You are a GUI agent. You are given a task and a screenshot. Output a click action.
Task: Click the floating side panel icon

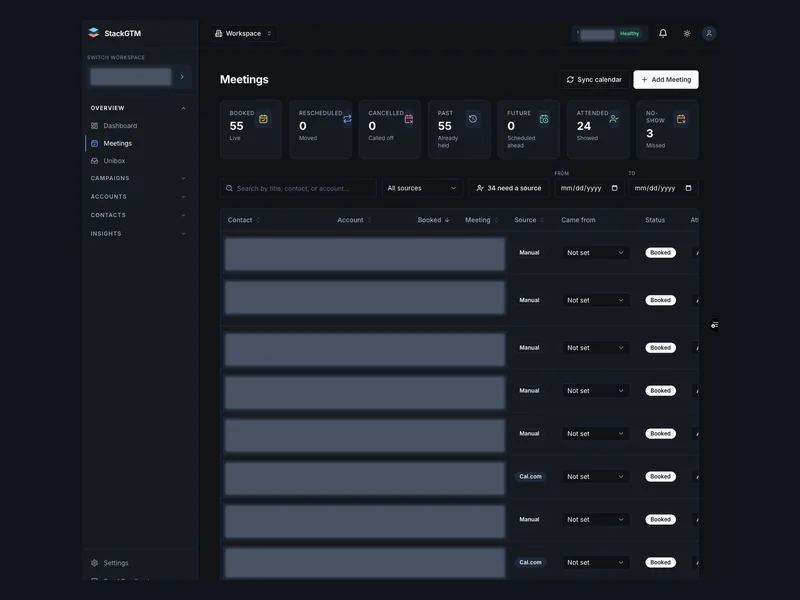pyautogui.click(x=714, y=324)
